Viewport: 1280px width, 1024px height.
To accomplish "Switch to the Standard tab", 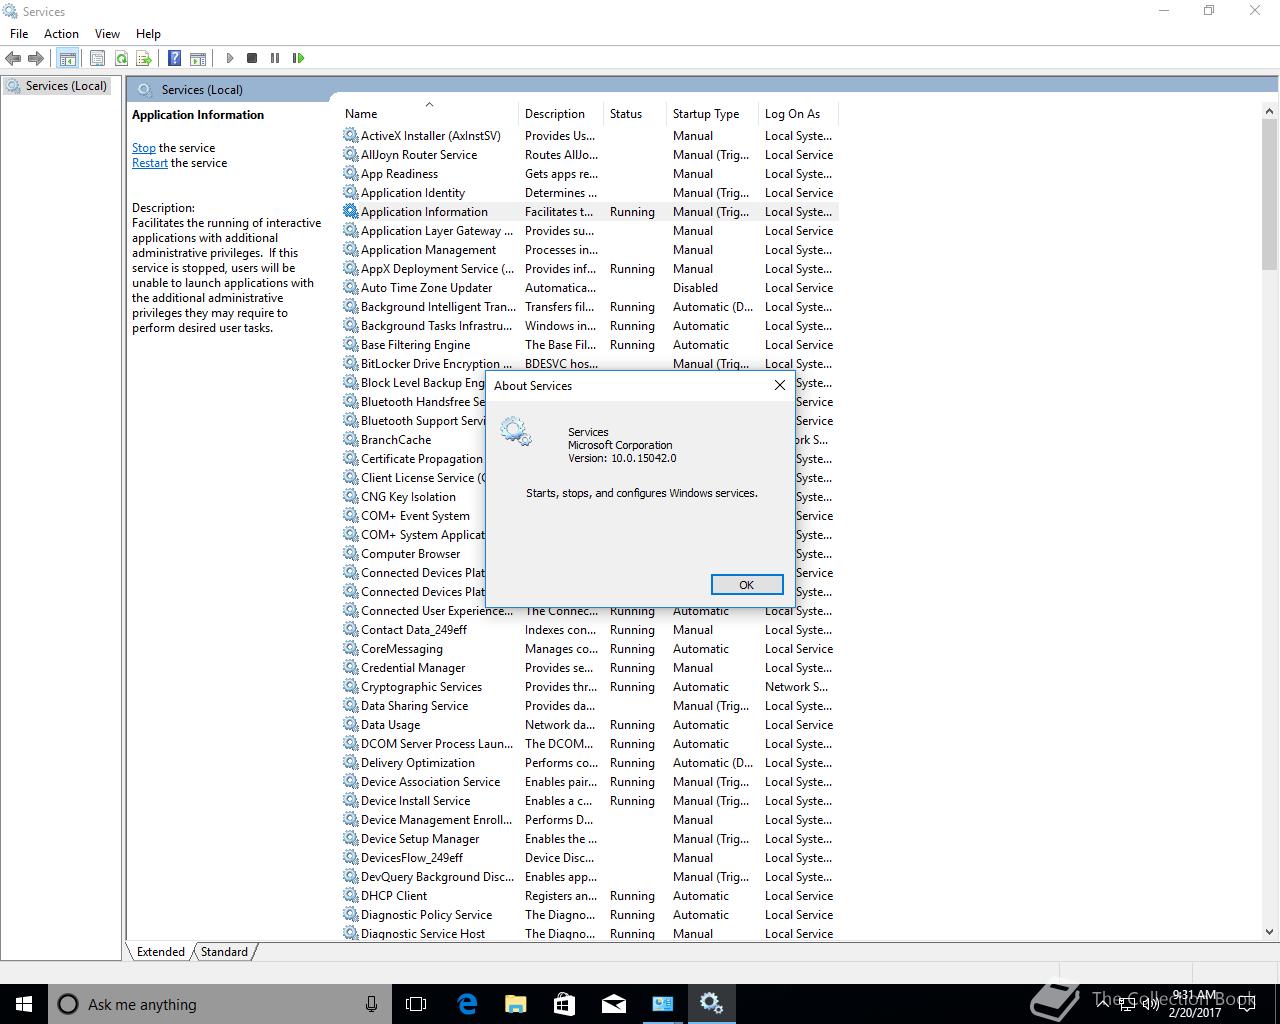I will pyautogui.click(x=224, y=951).
